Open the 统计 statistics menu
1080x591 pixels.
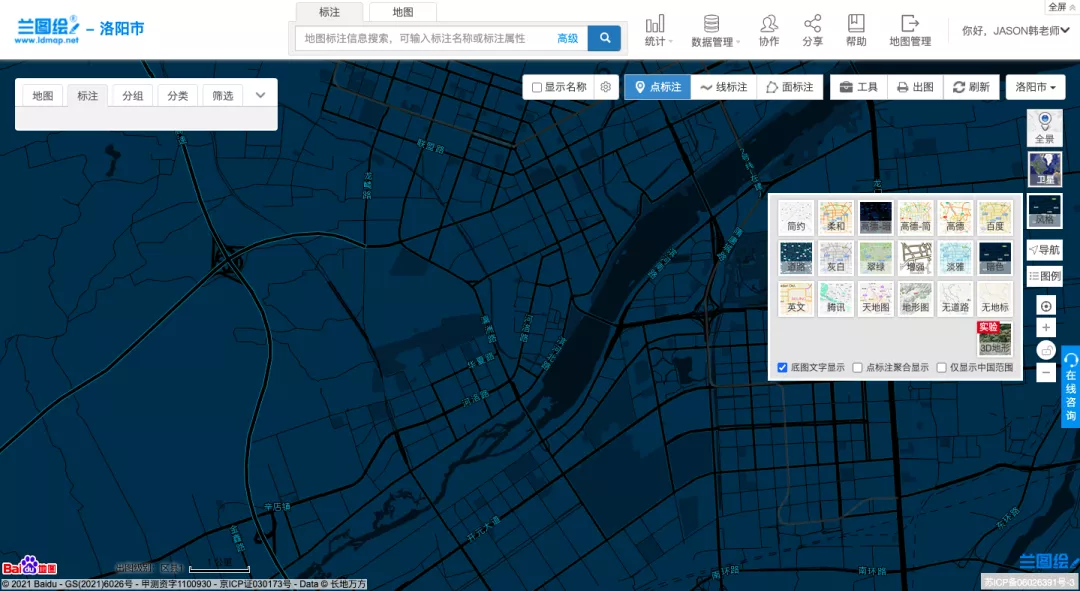click(x=658, y=31)
